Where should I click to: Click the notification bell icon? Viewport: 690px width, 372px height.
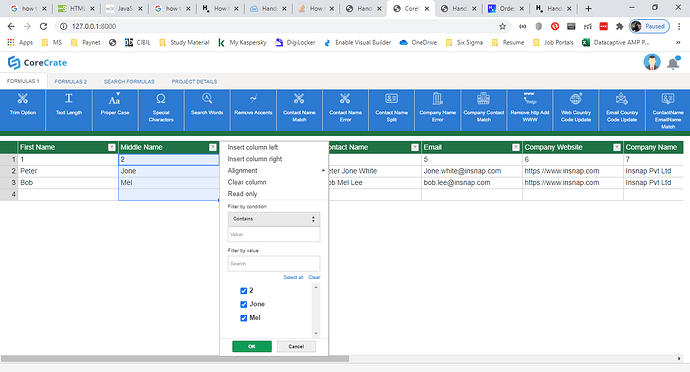pyautogui.click(x=673, y=63)
